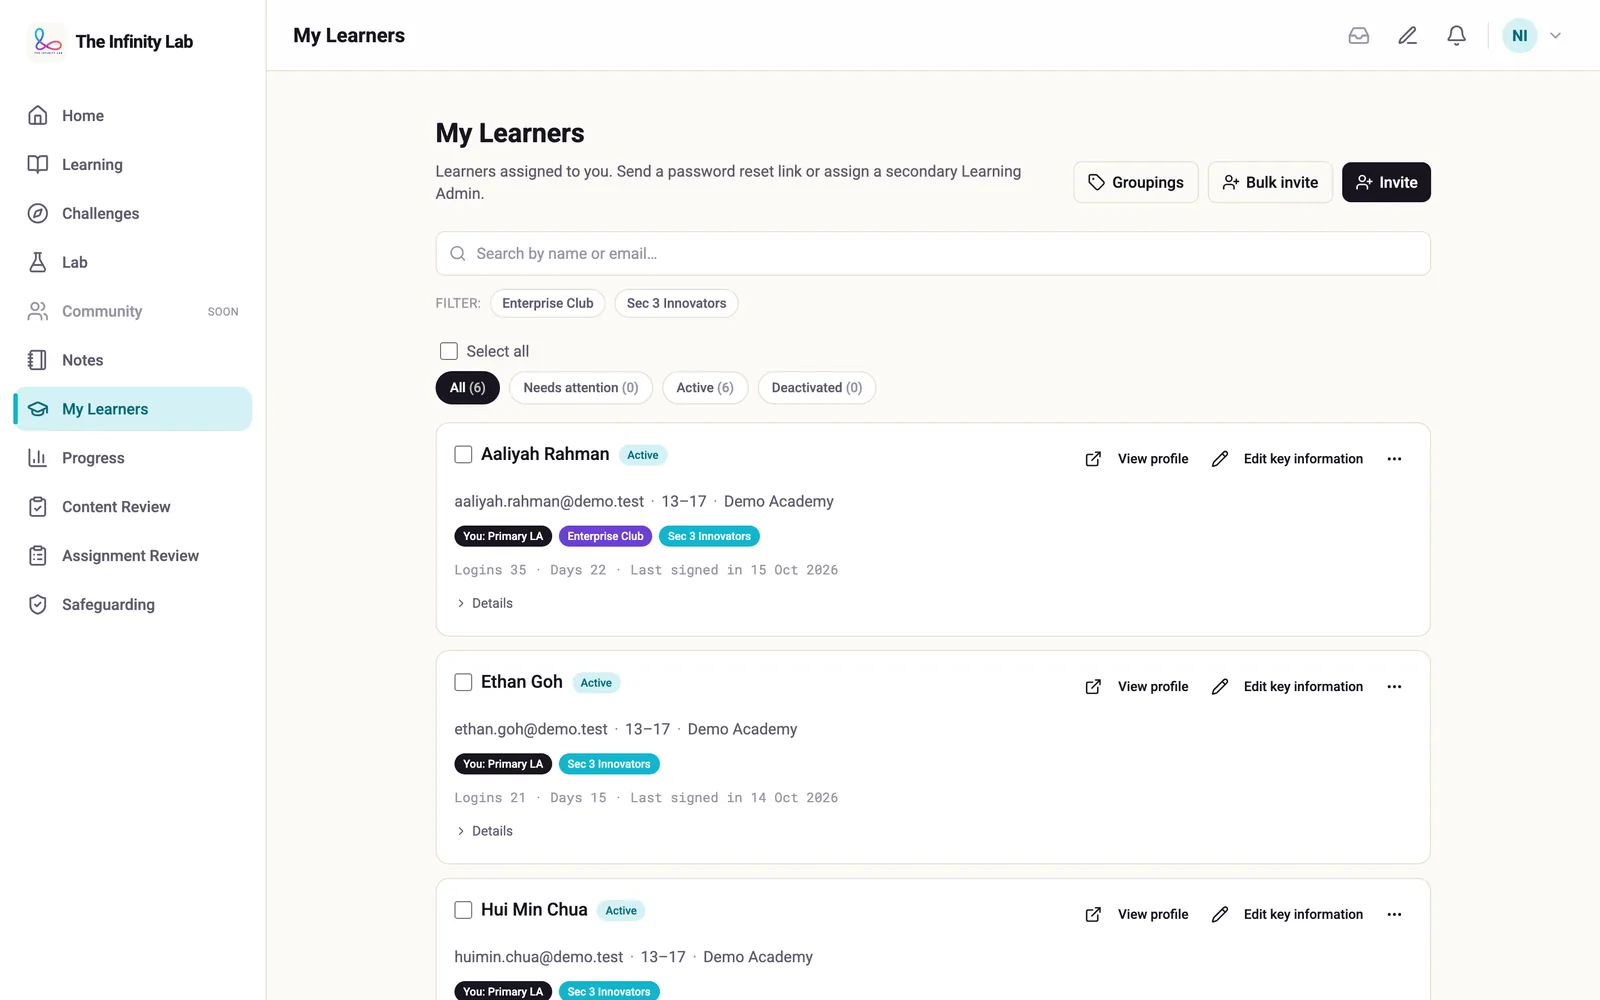Click the Safeguarding shield icon
This screenshot has height=1000, width=1600.
pyautogui.click(x=38, y=604)
